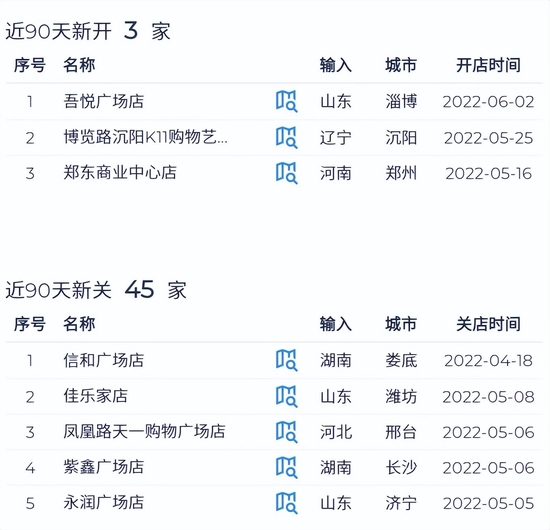This screenshot has width=550, height=530.
Task: Open map search icon for 吾悦广场店
Action: 287,102
